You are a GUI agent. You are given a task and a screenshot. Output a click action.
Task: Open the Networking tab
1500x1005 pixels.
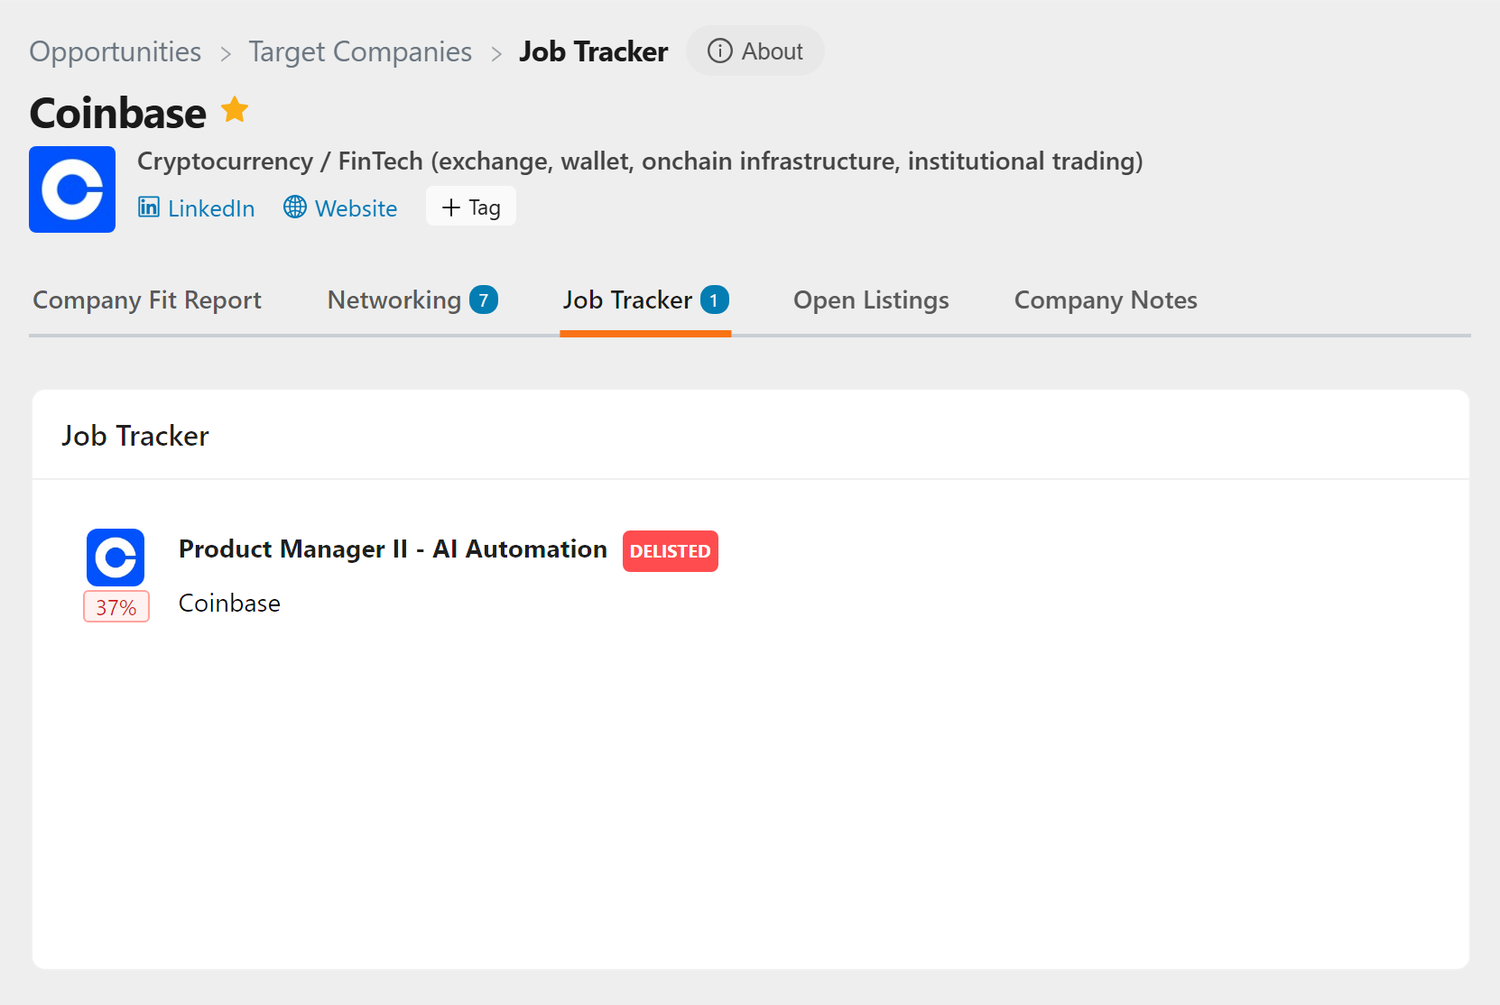[412, 300]
